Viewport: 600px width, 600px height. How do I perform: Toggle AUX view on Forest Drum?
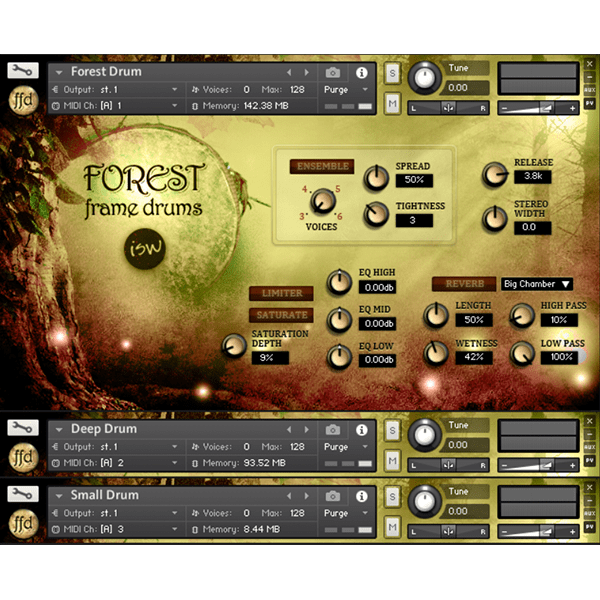tap(589, 90)
